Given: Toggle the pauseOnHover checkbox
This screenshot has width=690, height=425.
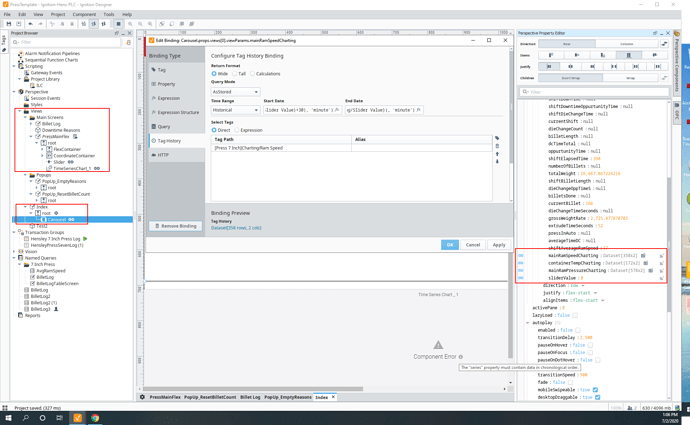Looking at the screenshot, I should [x=590, y=345].
